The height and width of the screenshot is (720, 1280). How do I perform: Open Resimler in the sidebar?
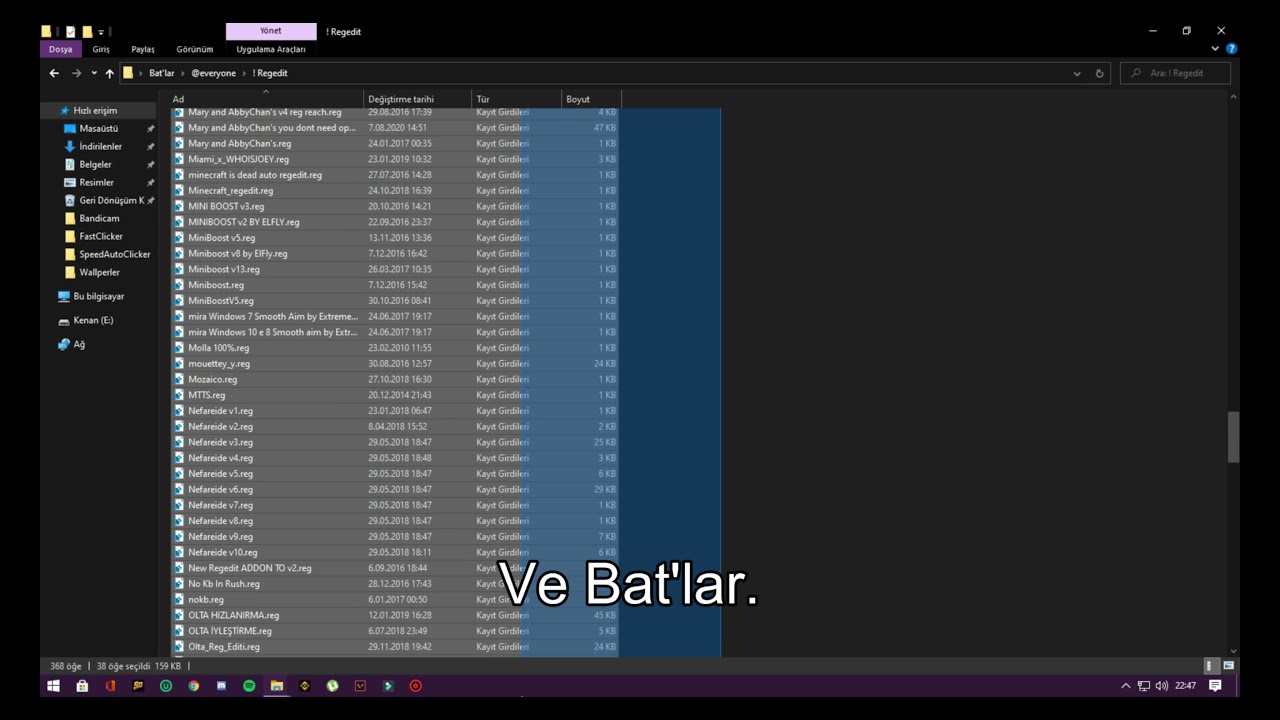[96, 183]
